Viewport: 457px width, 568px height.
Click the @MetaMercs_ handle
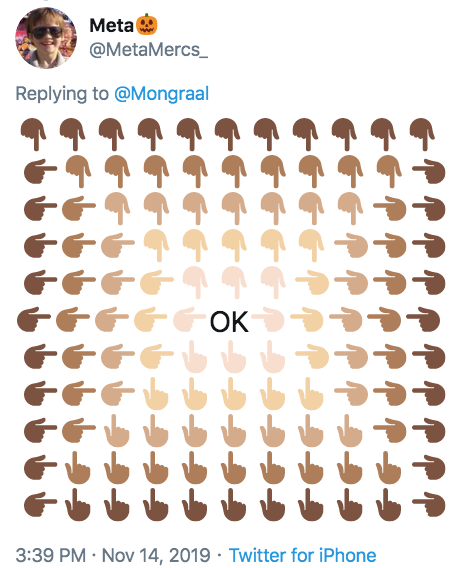(148, 50)
